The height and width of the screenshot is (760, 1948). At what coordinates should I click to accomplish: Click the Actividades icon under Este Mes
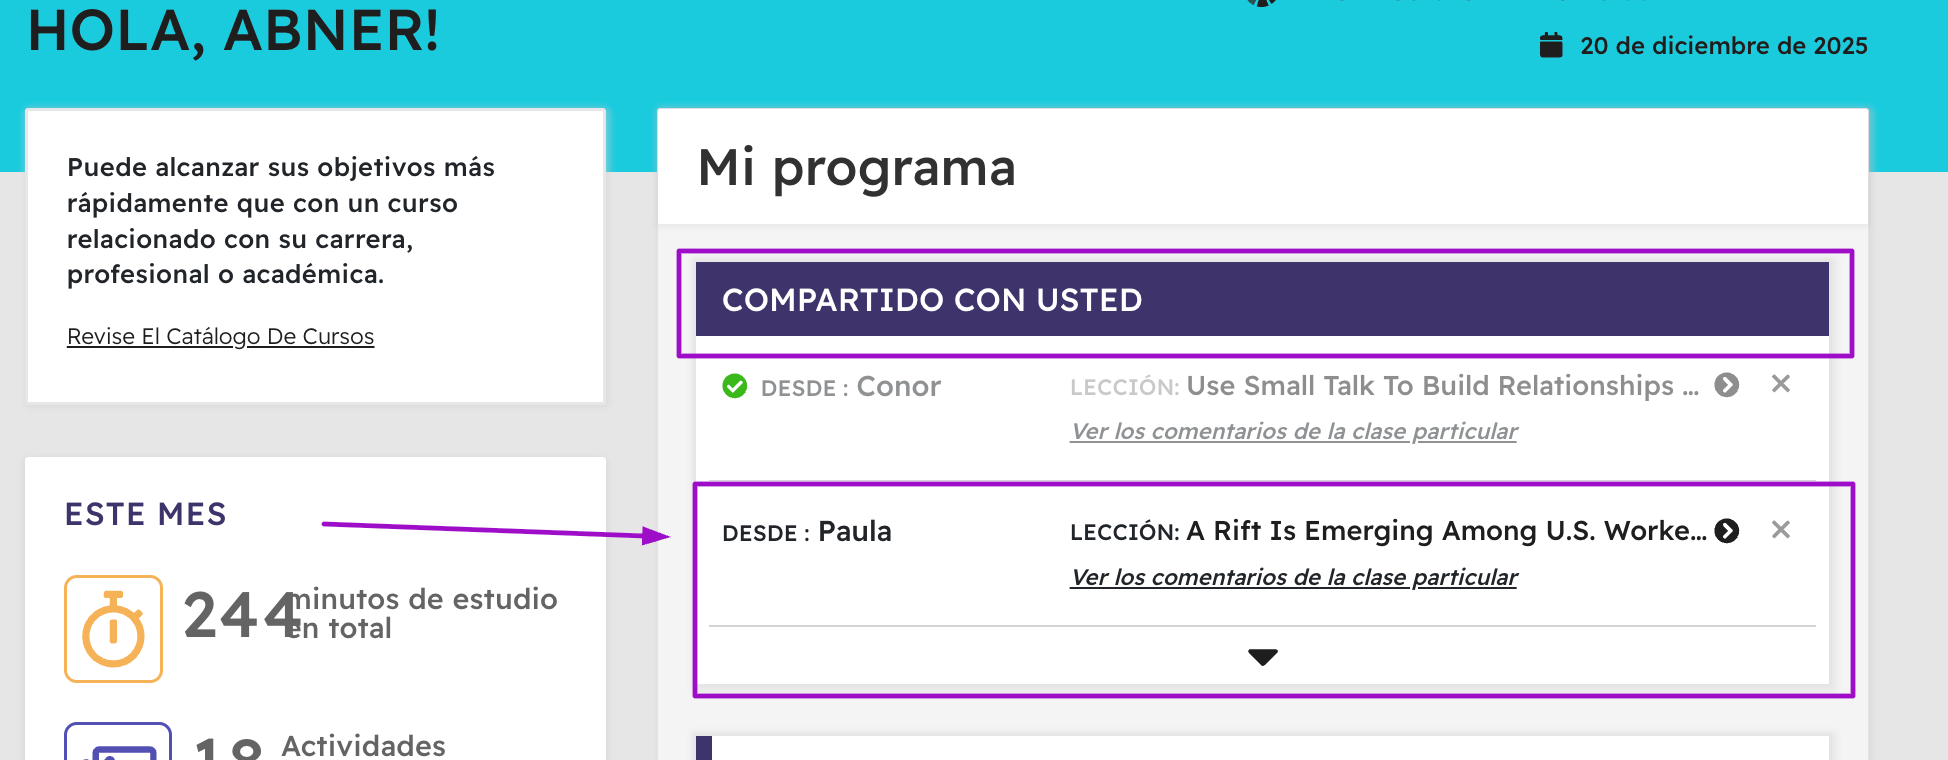click(x=118, y=743)
